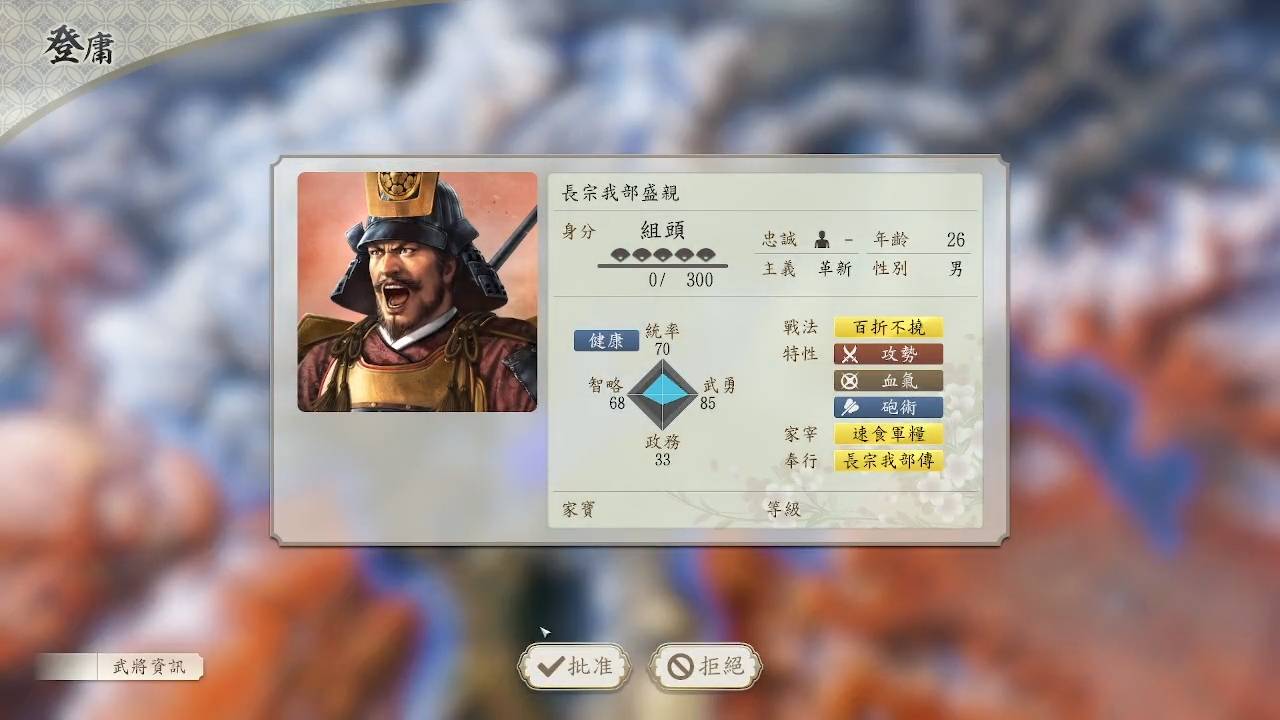Click the 批准 checkmark icon
Viewport: 1280px width, 720px height.
550,667
